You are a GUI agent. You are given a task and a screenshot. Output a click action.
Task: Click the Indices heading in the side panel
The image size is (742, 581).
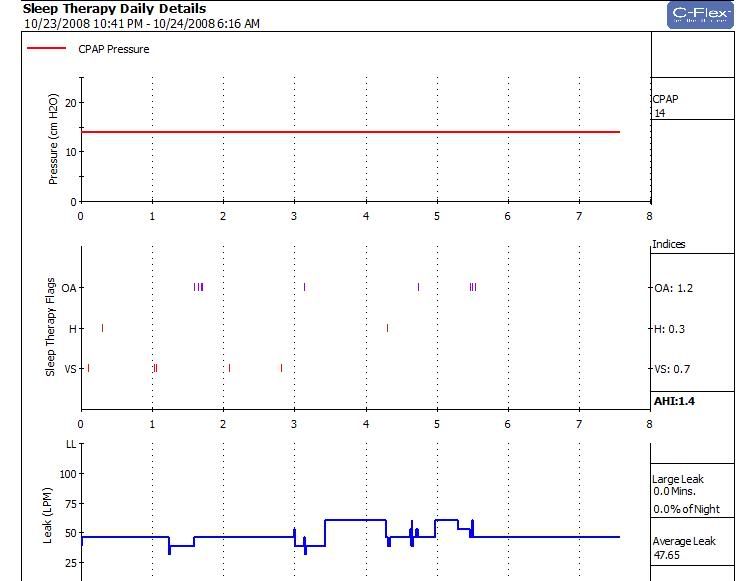pyautogui.click(x=669, y=245)
